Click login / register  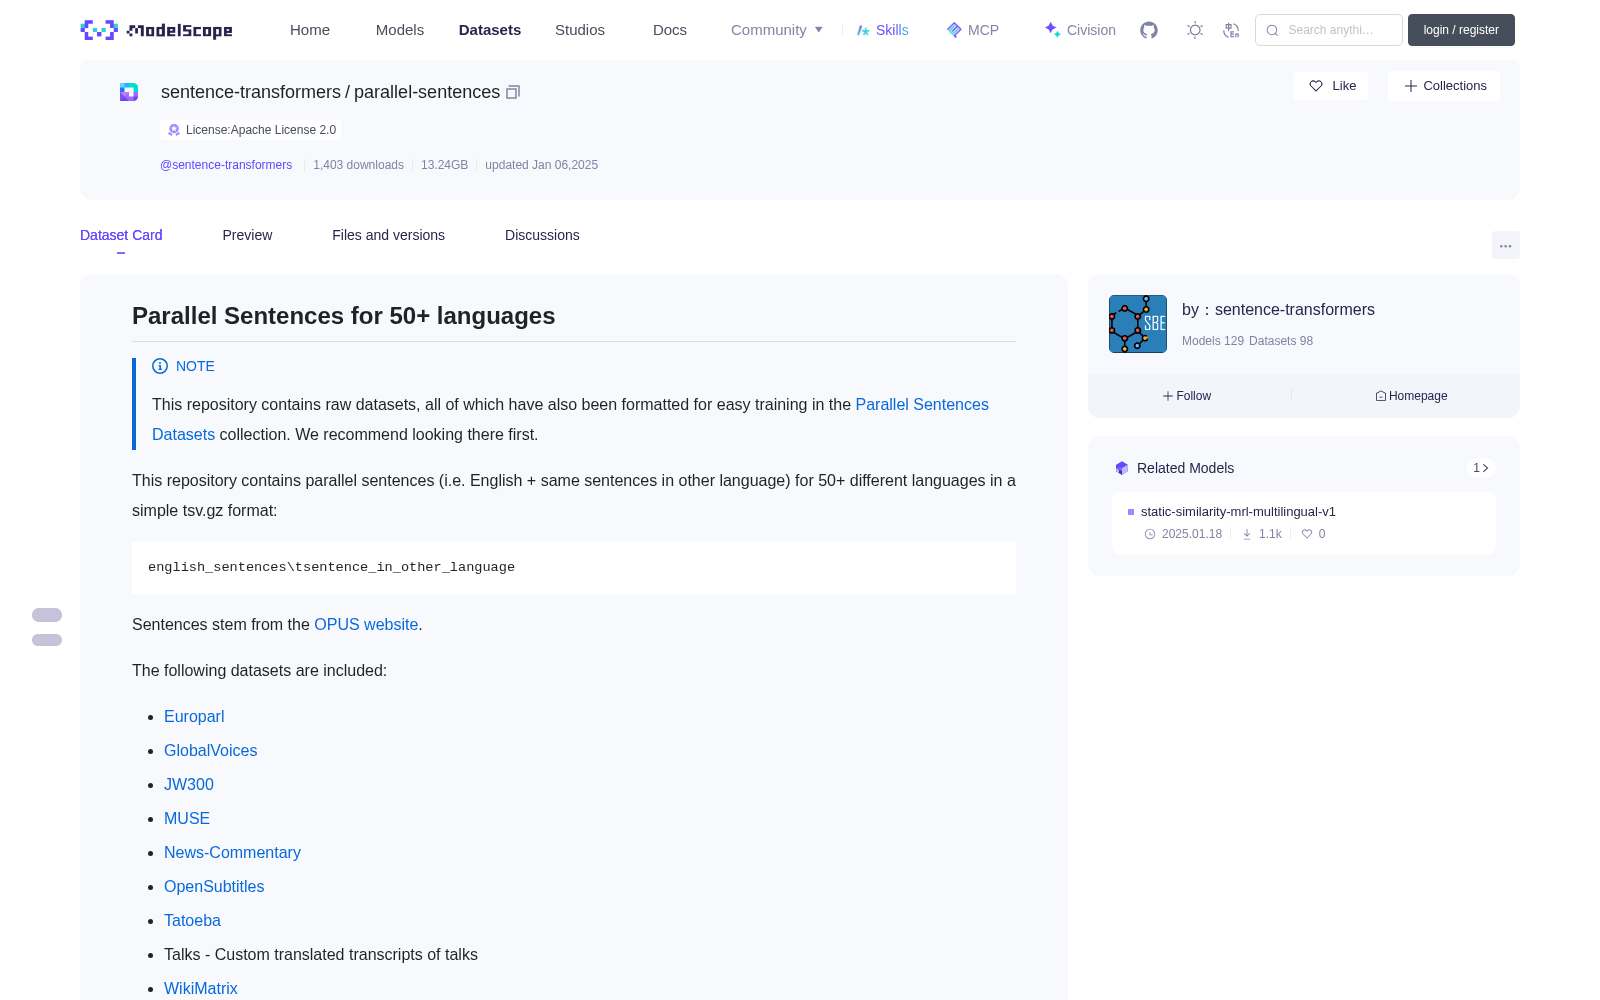click(x=1461, y=30)
